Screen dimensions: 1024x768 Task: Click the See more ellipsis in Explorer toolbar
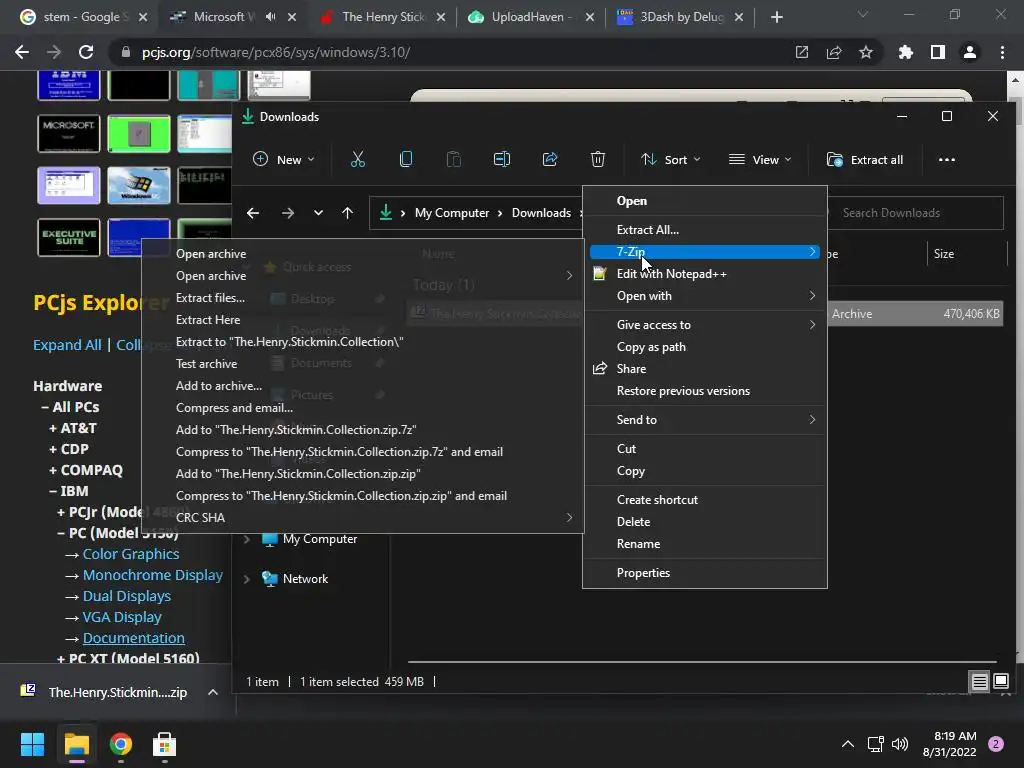(946, 159)
